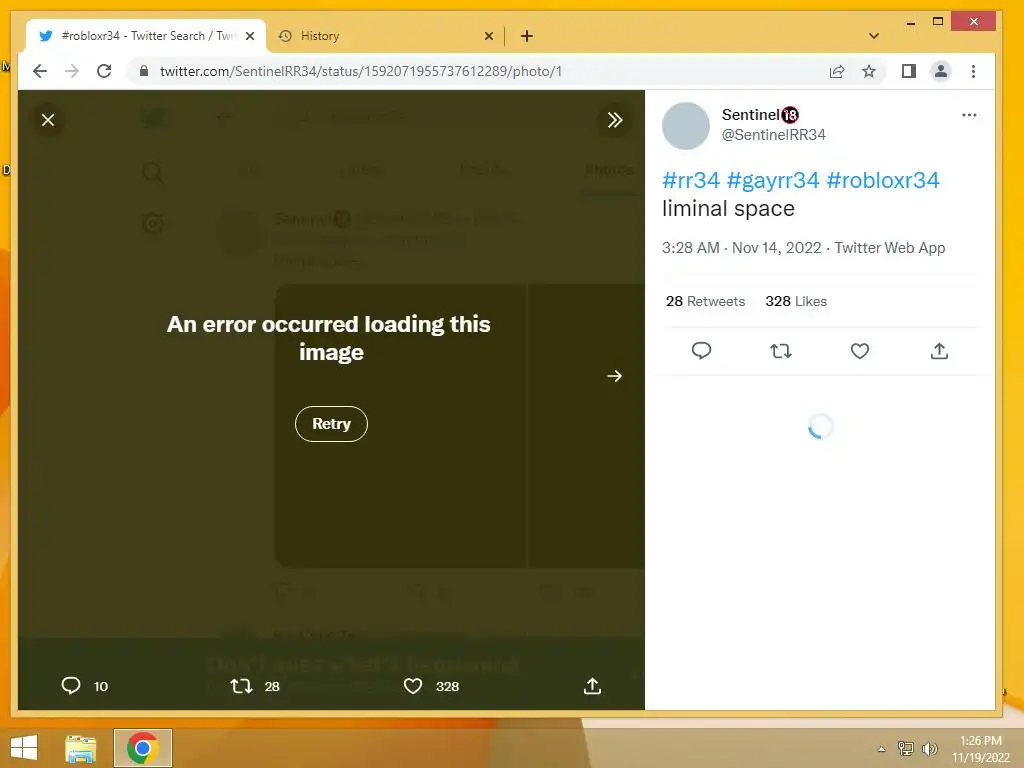The image size is (1024, 768).
Task: Open a new browser tab with plus
Action: coord(527,36)
